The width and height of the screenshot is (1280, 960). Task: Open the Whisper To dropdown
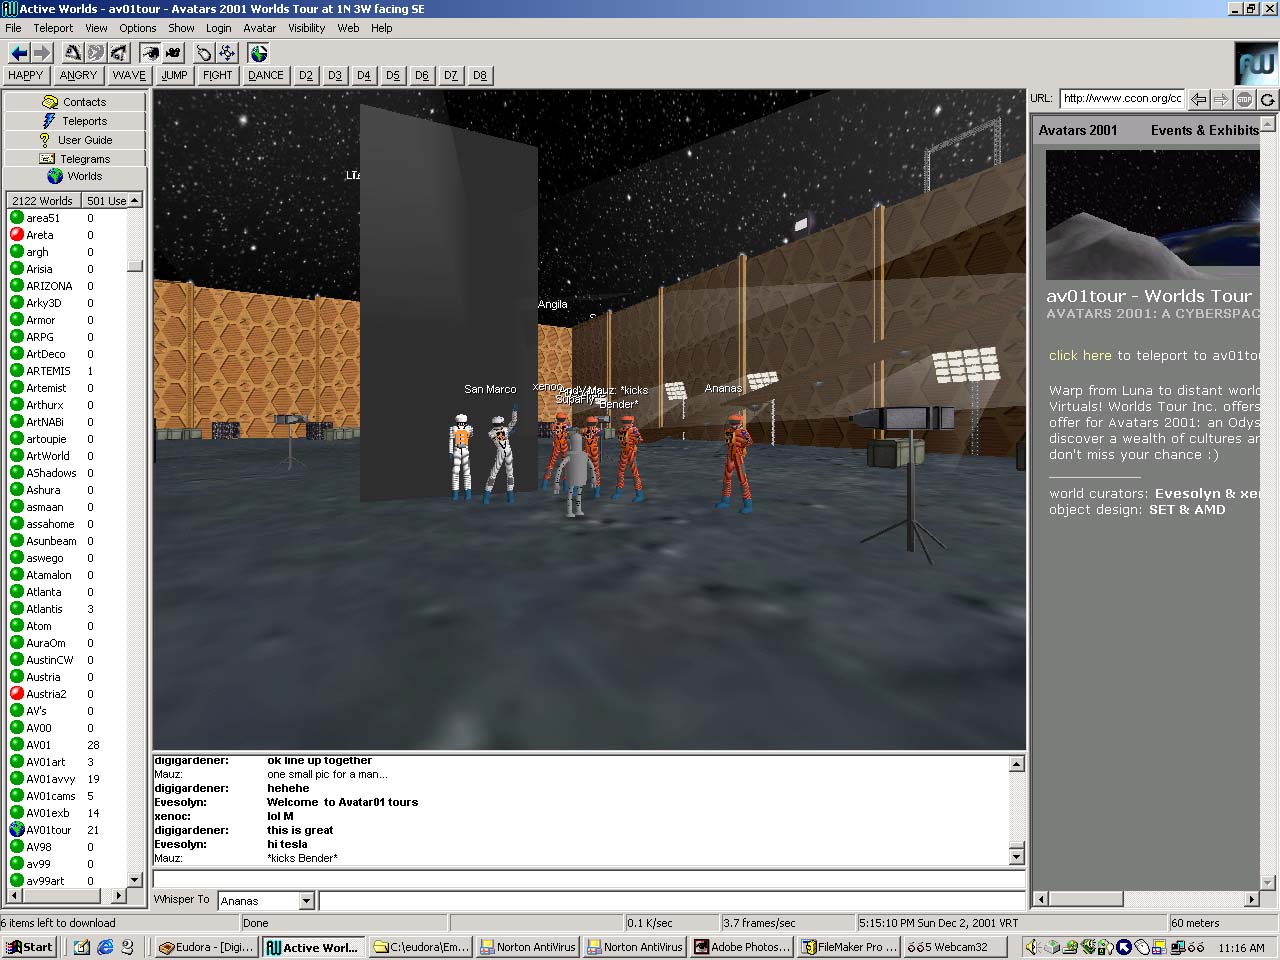pos(306,901)
